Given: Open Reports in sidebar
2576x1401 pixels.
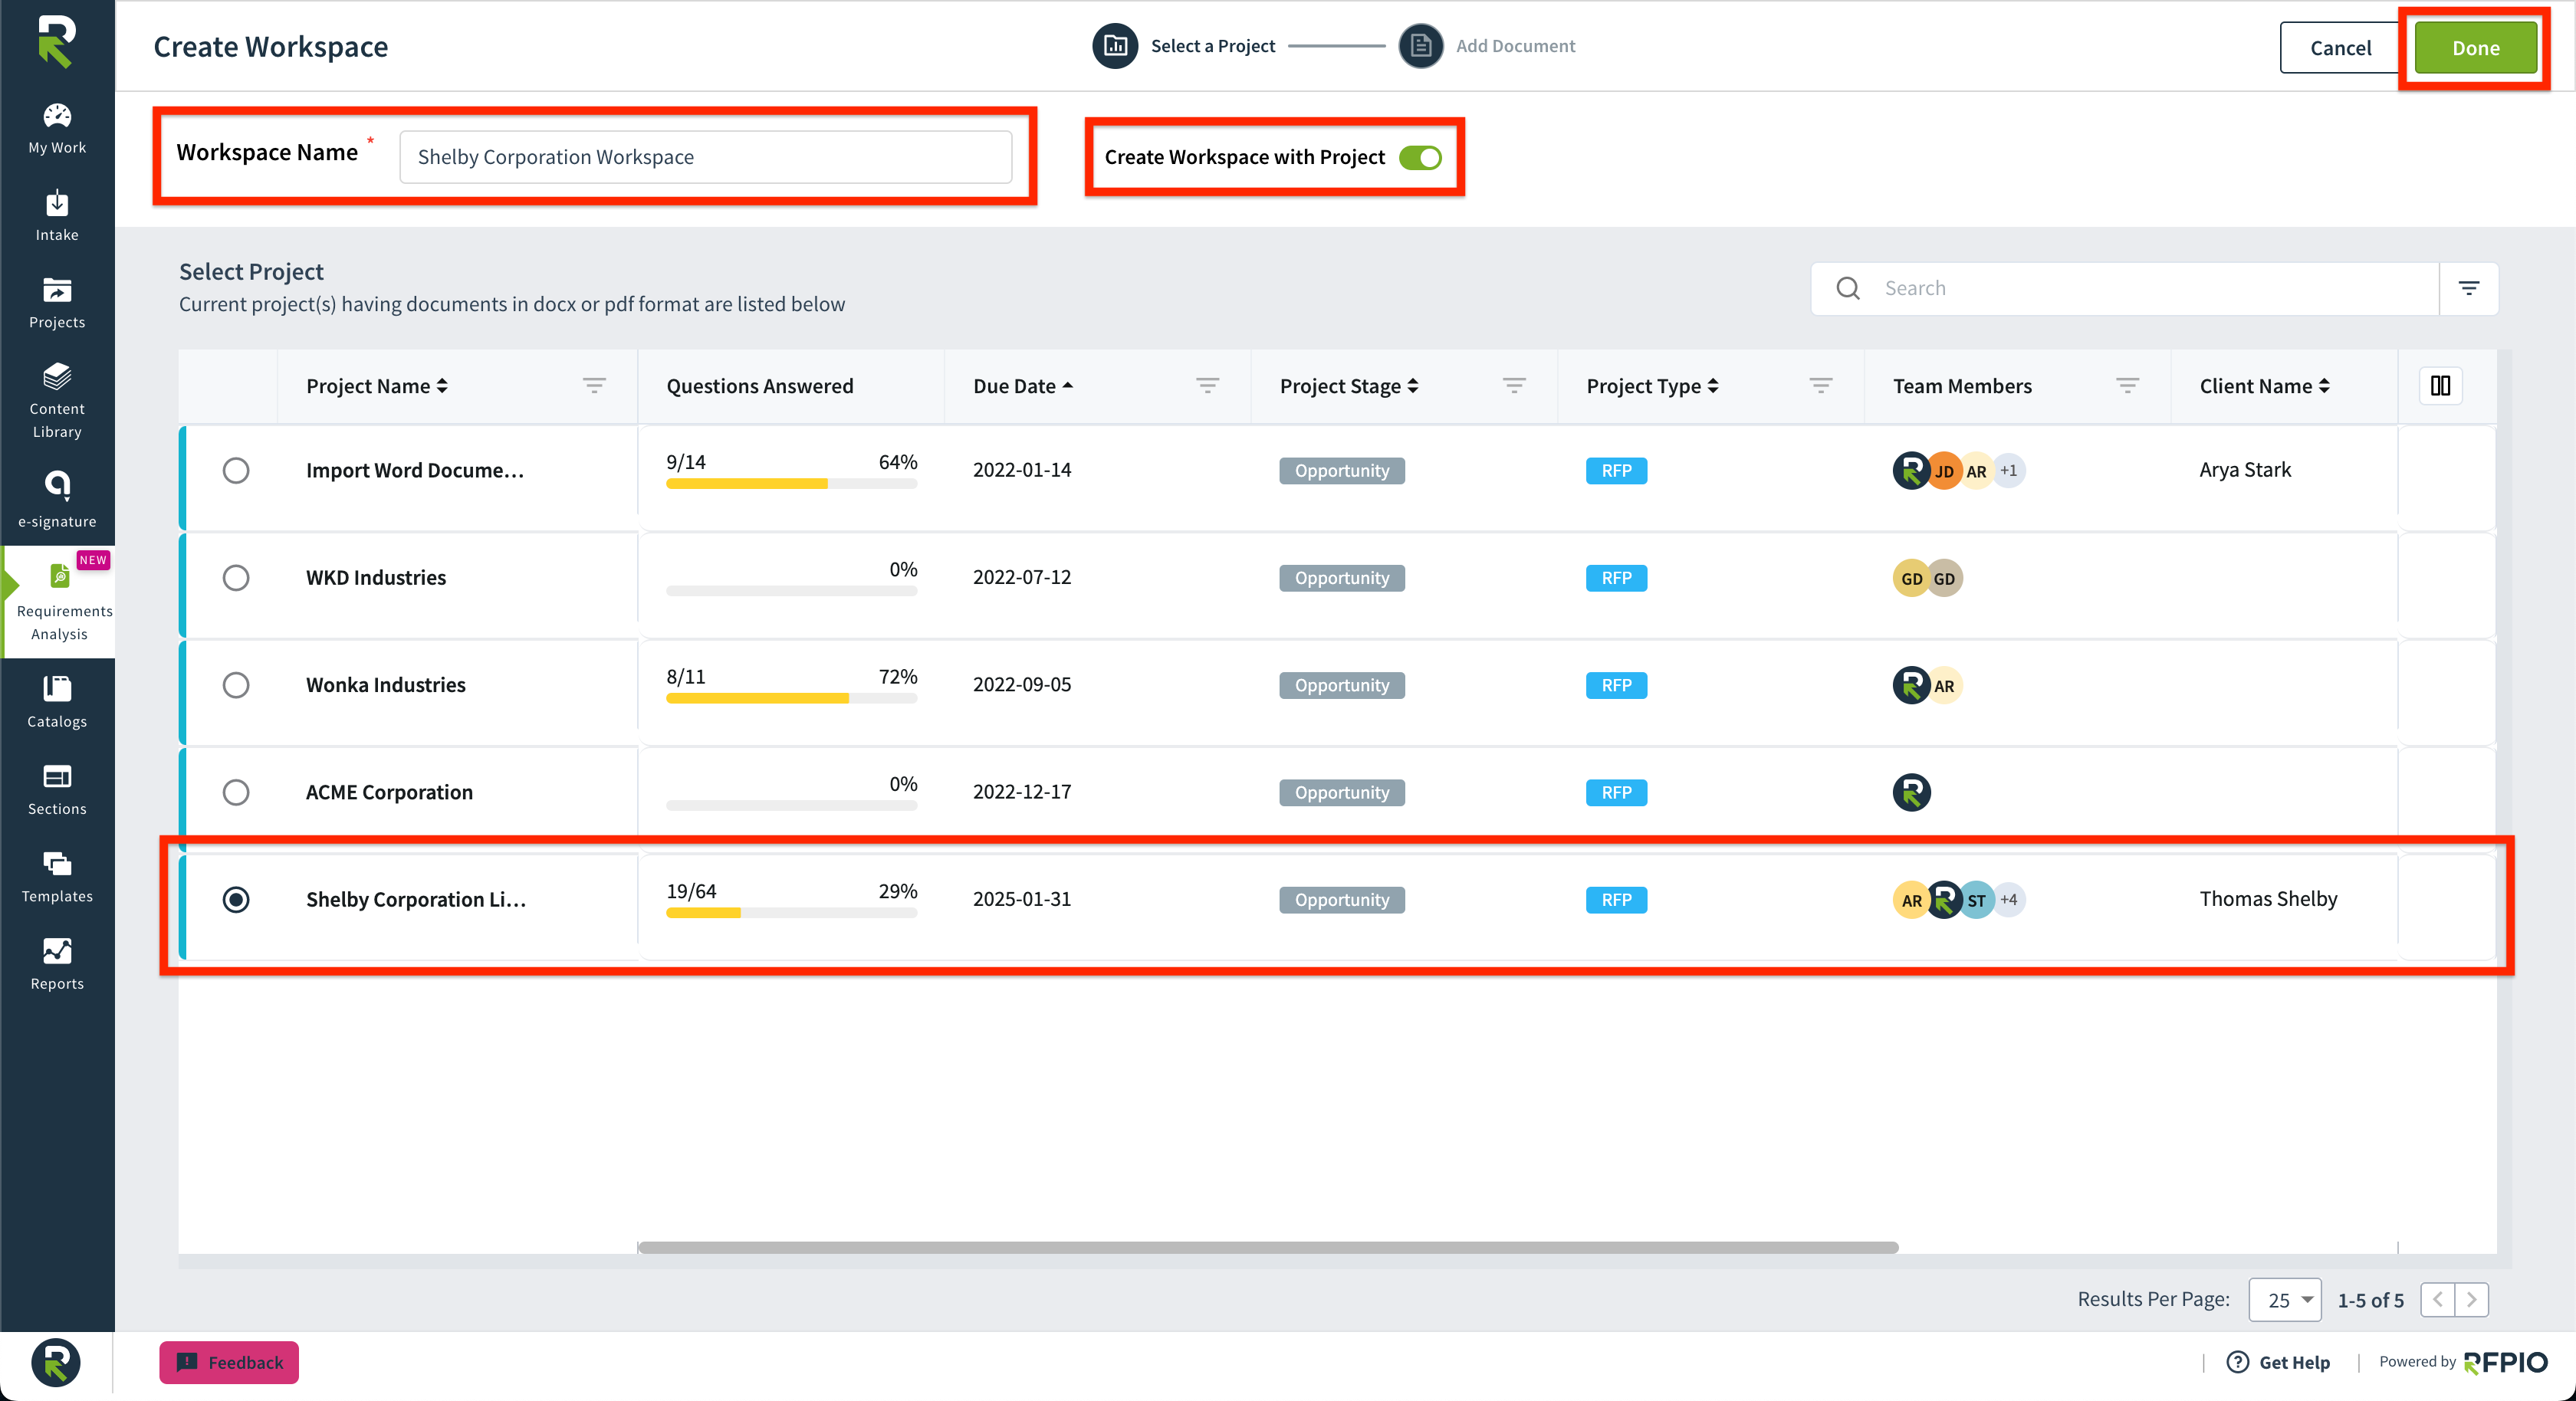Looking at the screenshot, I should click(x=57, y=964).
